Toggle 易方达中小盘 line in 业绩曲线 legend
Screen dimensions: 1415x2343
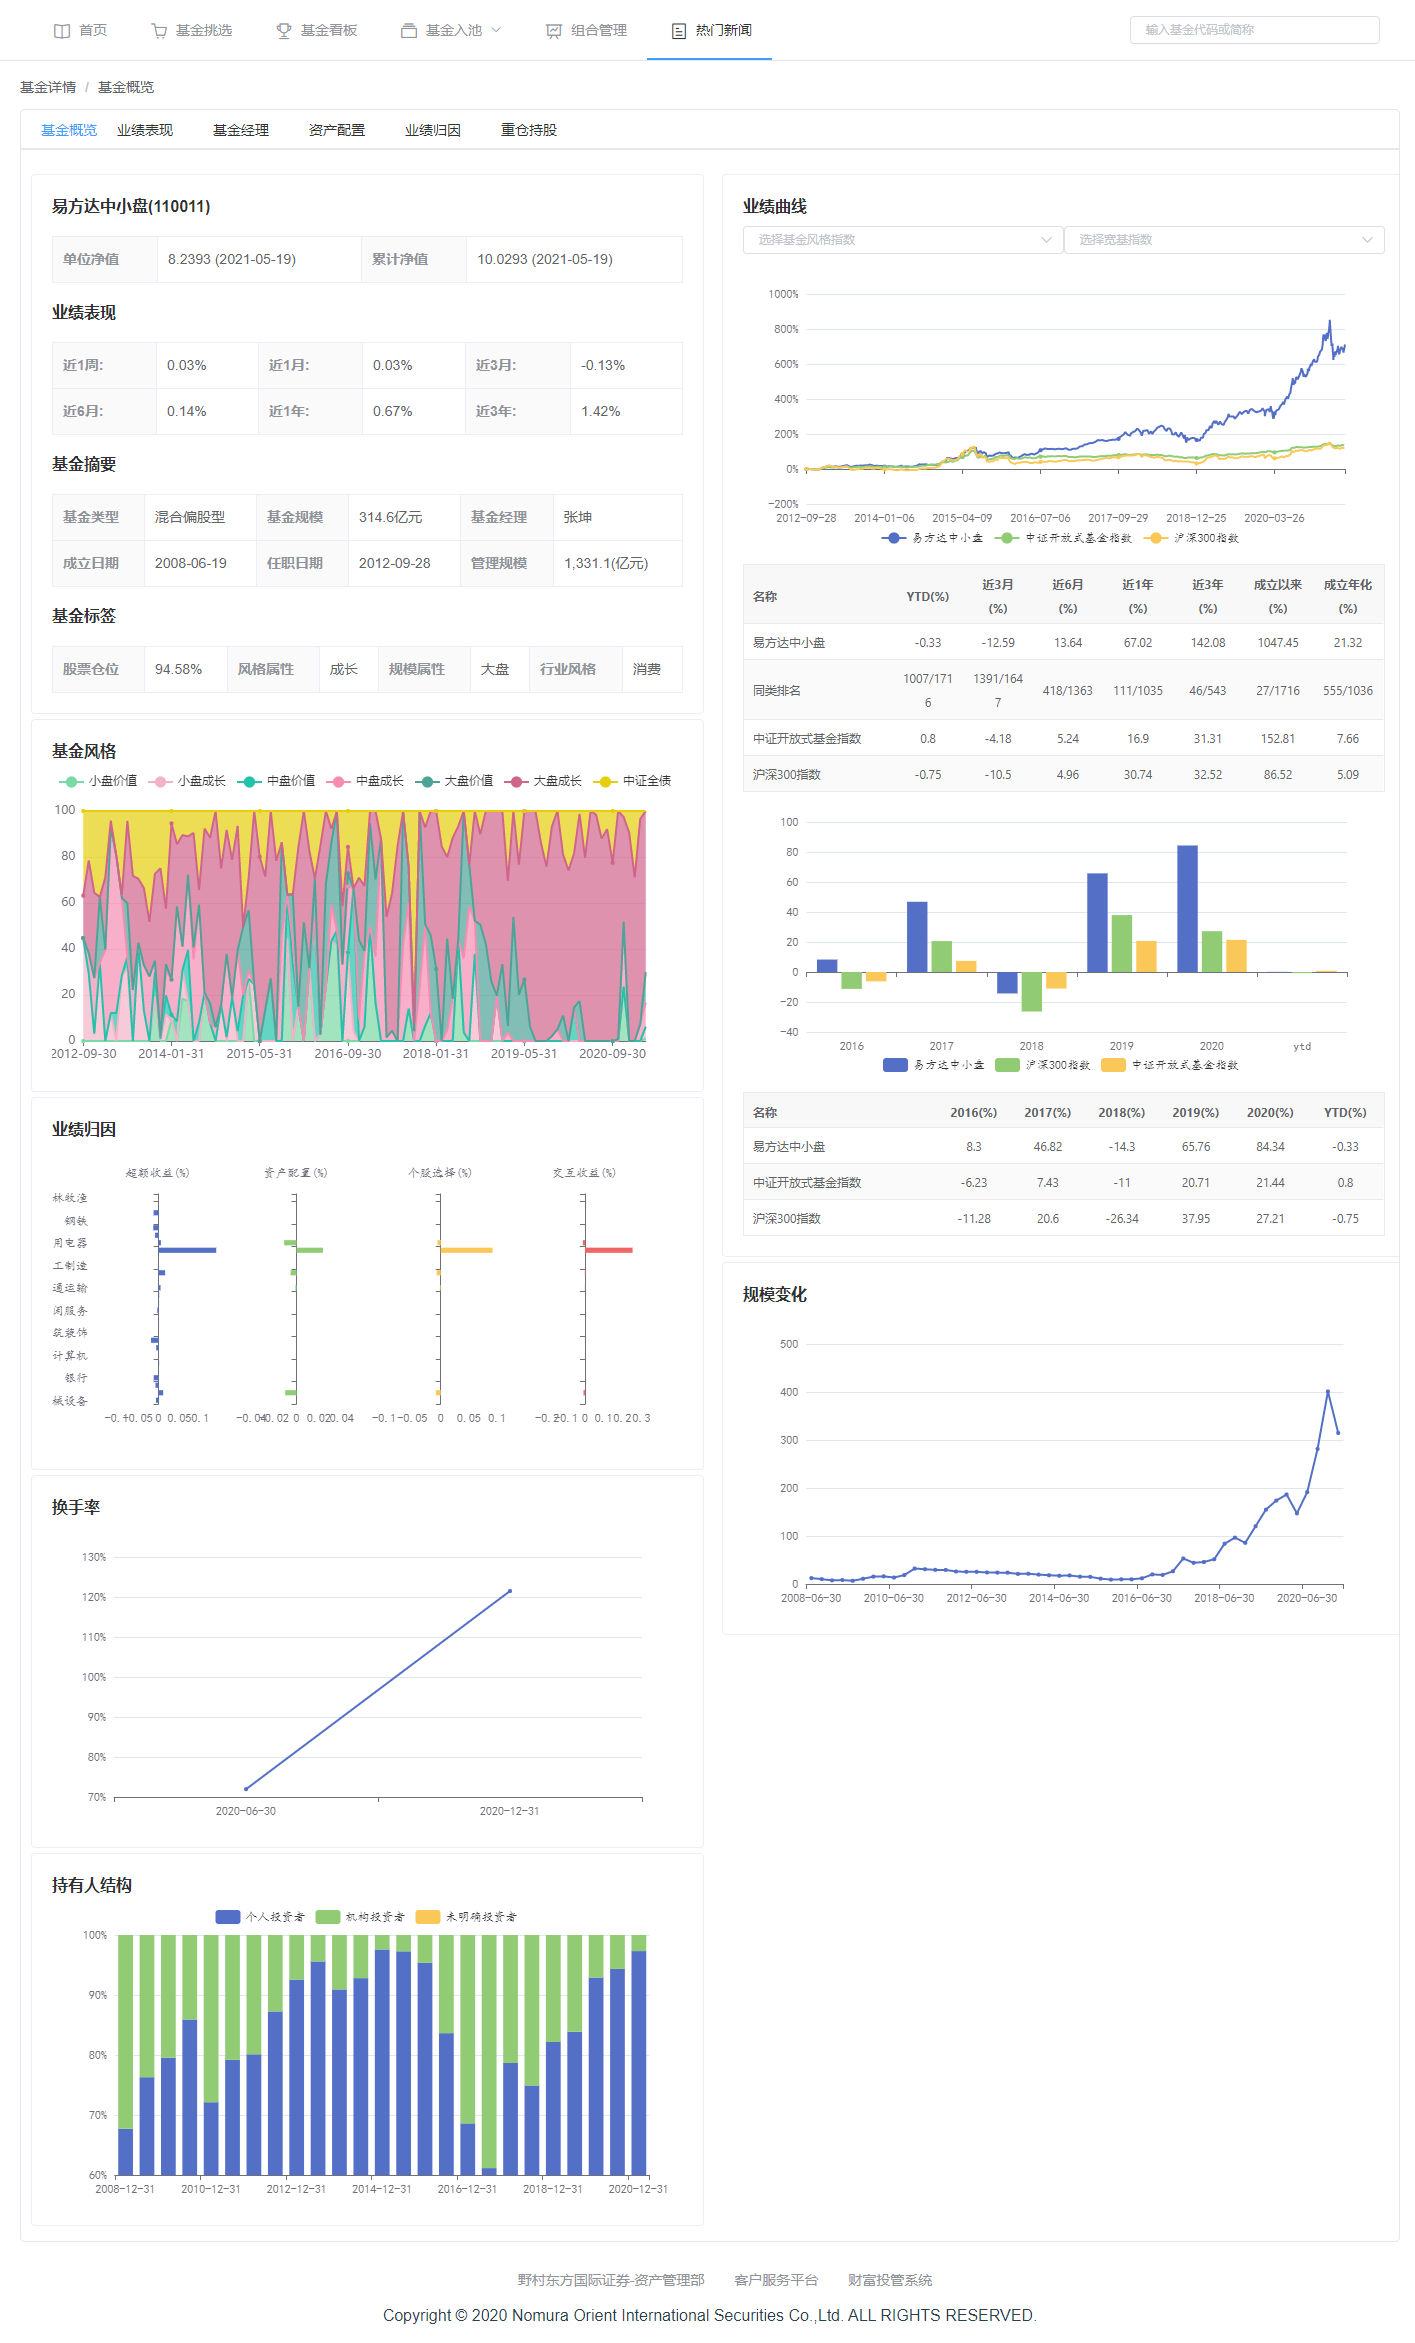point(932,538)
